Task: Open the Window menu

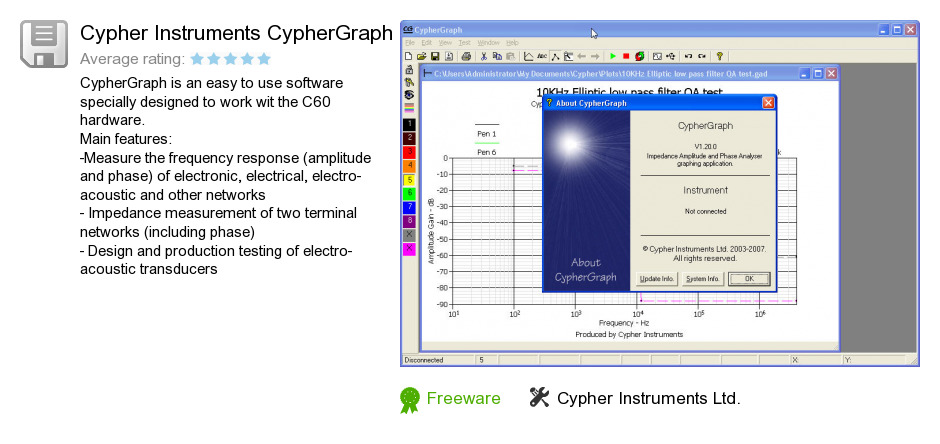Action: tap(489, 43)
